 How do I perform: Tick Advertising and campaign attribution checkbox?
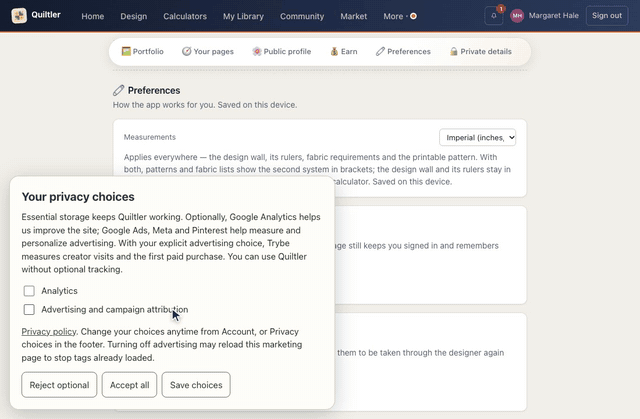[x=29, y=310]
